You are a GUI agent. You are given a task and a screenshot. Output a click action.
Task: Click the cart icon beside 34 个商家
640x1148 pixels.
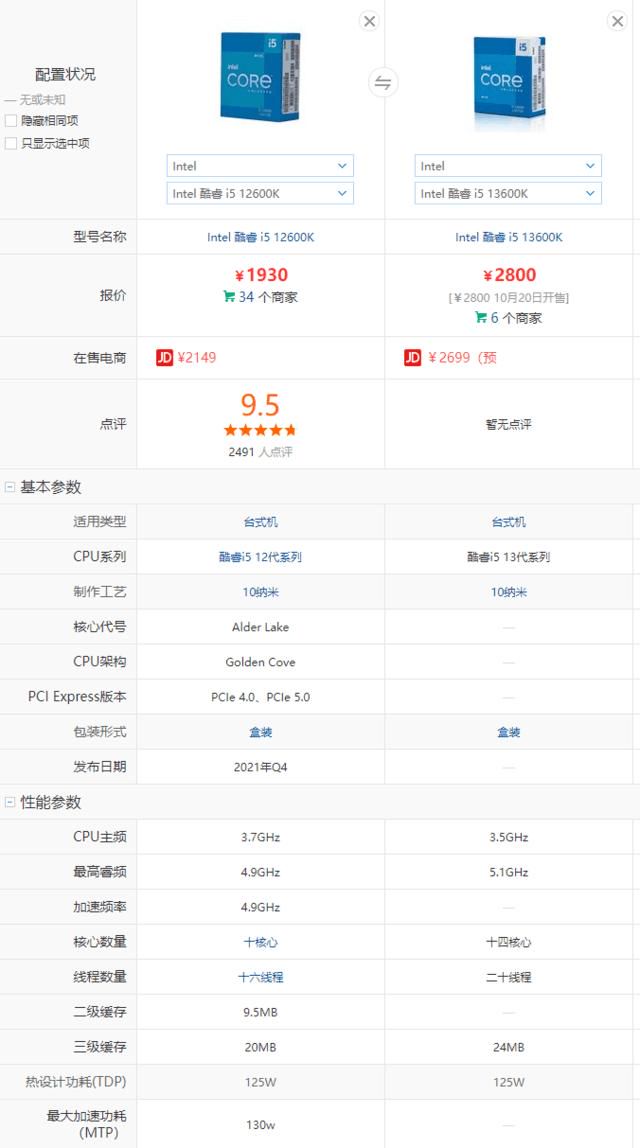[228, 297]
